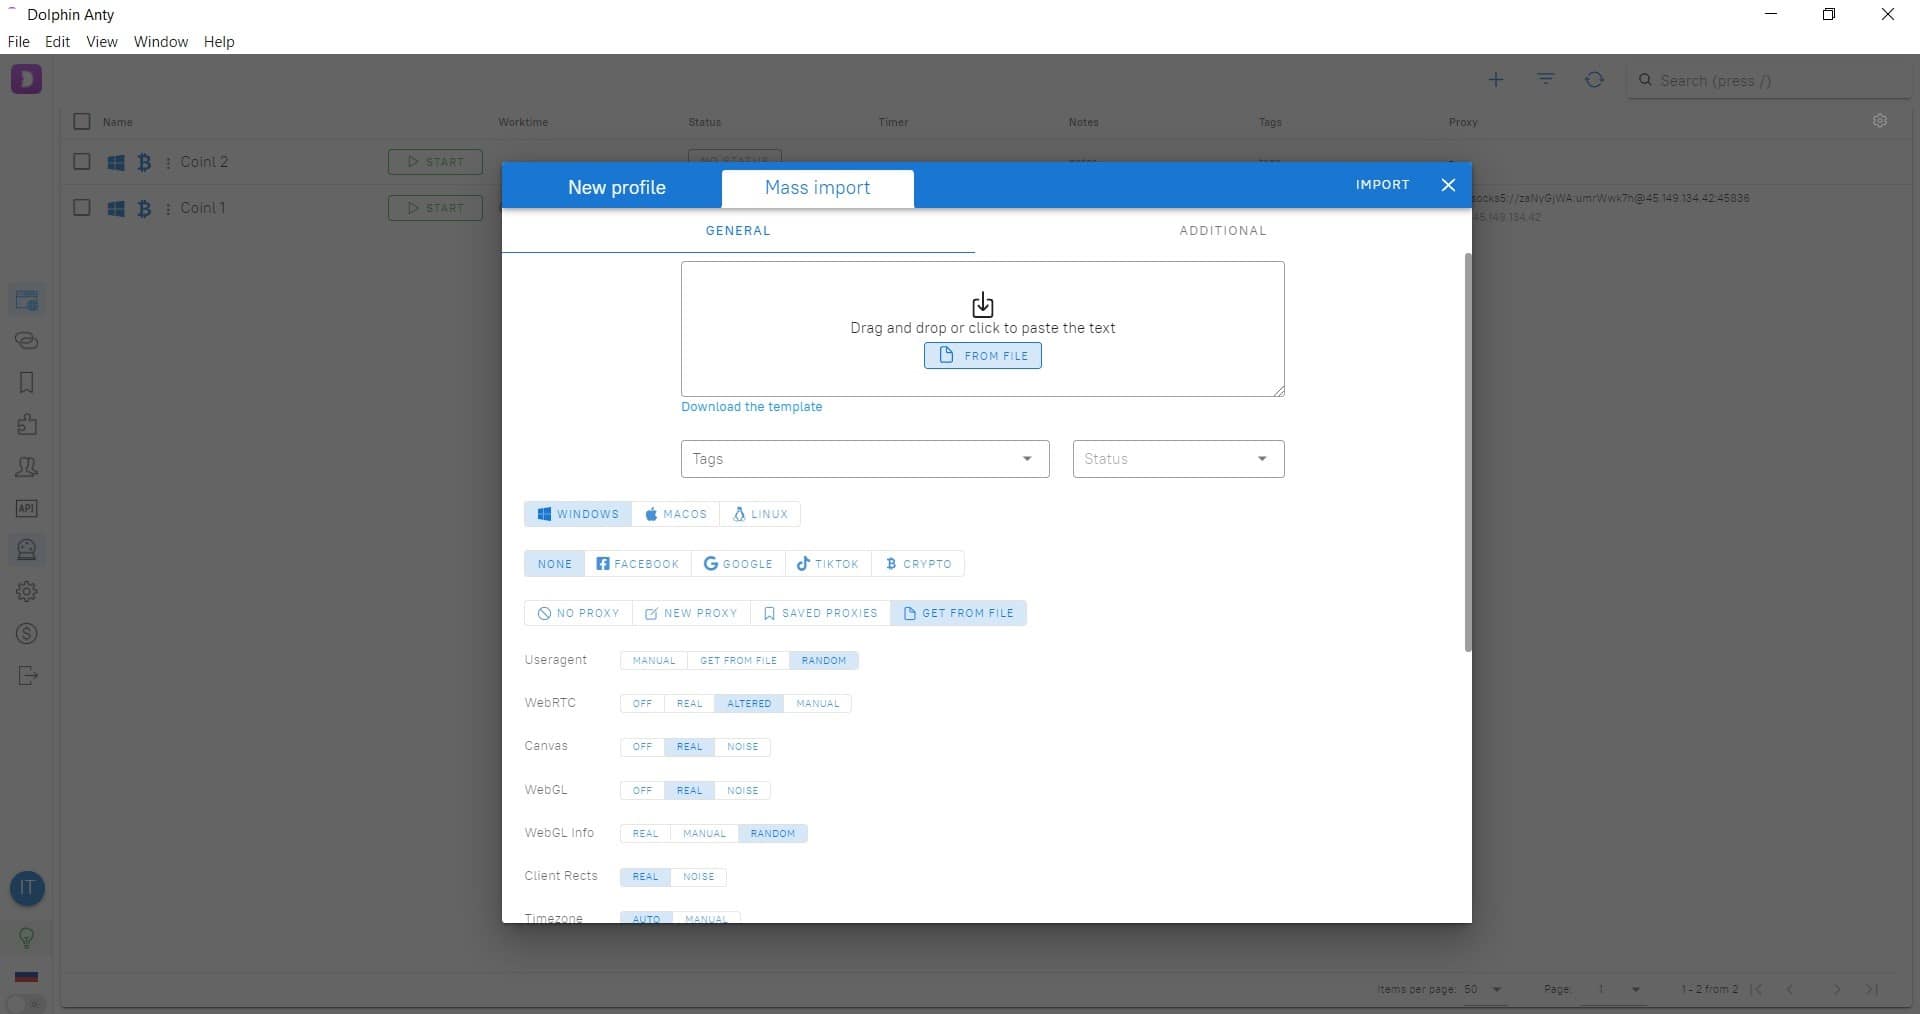Open the ADDITIONAL tab

click(x=1222, y=231)
